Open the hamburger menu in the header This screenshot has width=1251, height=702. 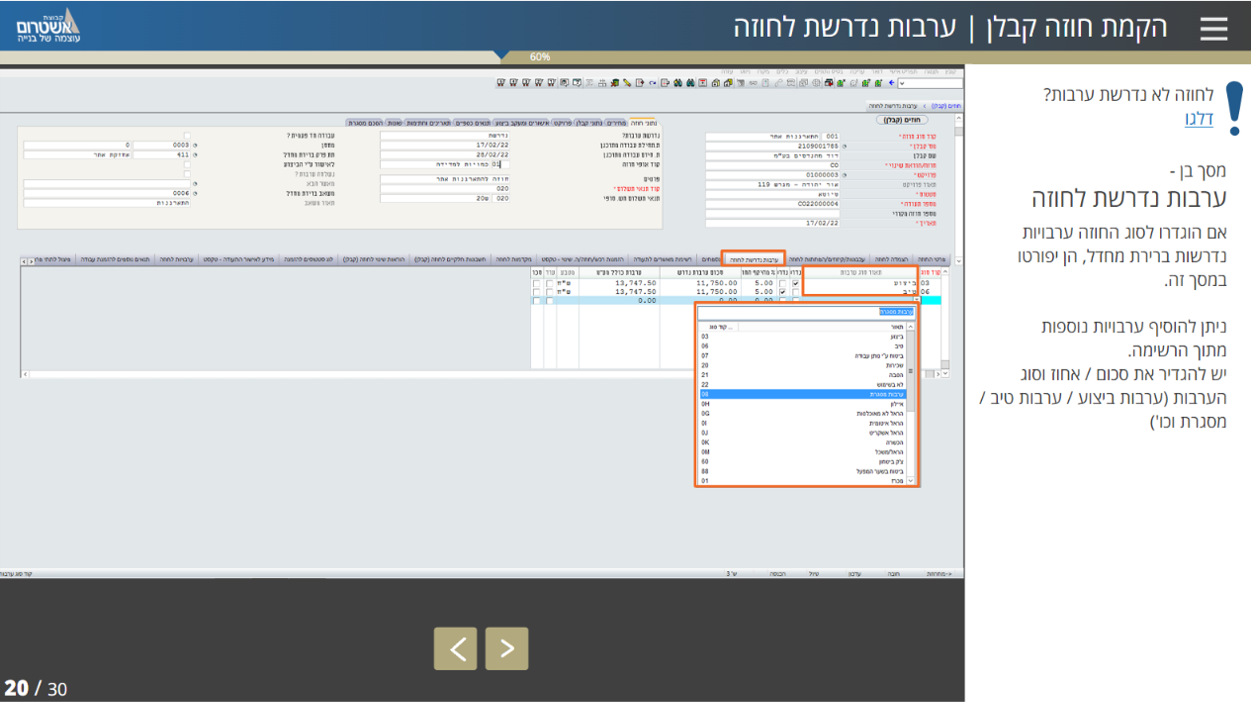click(x=1213, y=28)
